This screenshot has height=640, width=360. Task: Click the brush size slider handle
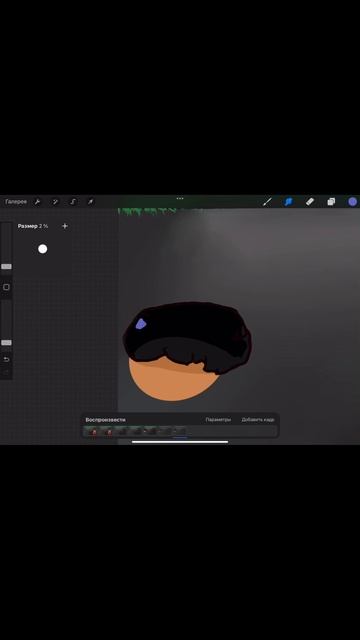click(x=6, y=267)
